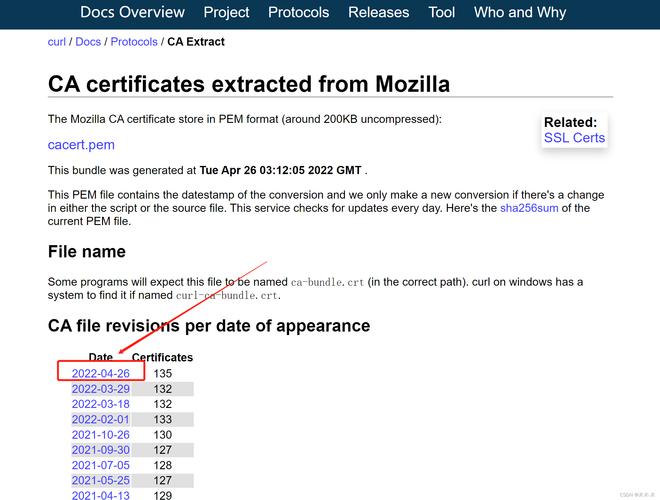Click the bundle timestamp 'Tue Apr 26 03:12:05 2022 GMT'

[x=280, y=170]
